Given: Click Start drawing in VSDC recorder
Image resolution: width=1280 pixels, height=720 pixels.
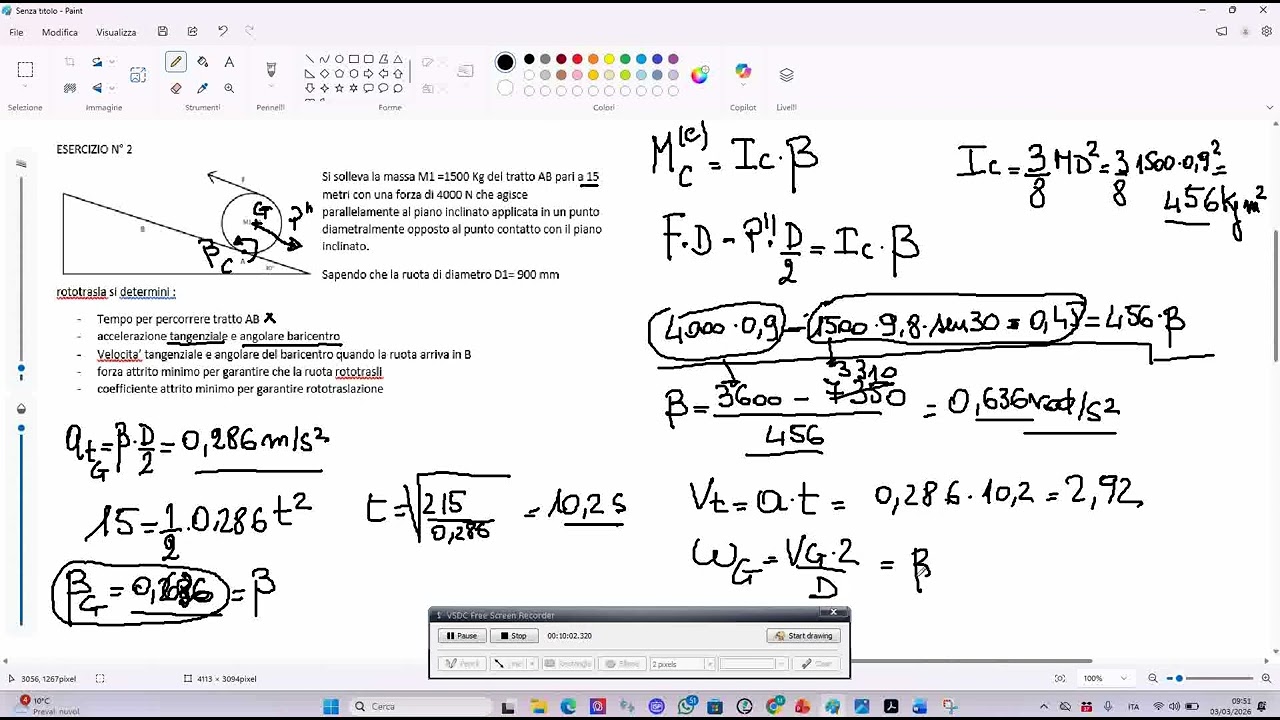Looking at the screenshot, I should click(804, 636).
